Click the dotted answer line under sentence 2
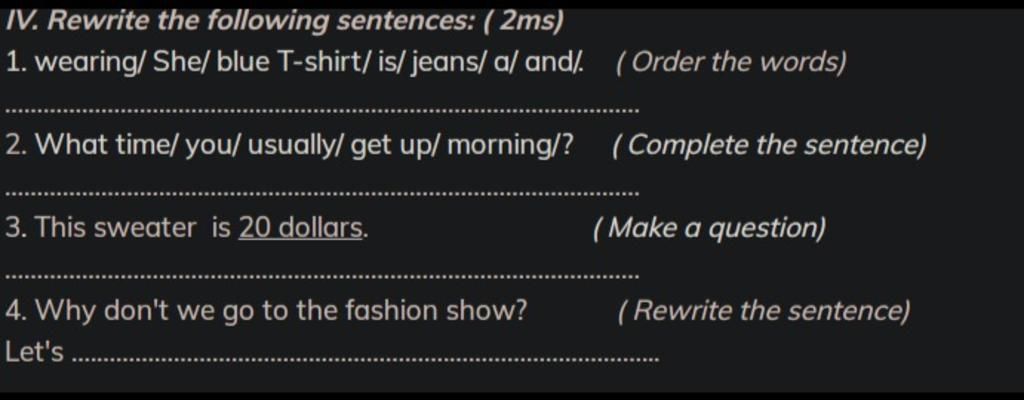Image resolution: width=1024 pixels, height=400 pixels. point(321,193)
